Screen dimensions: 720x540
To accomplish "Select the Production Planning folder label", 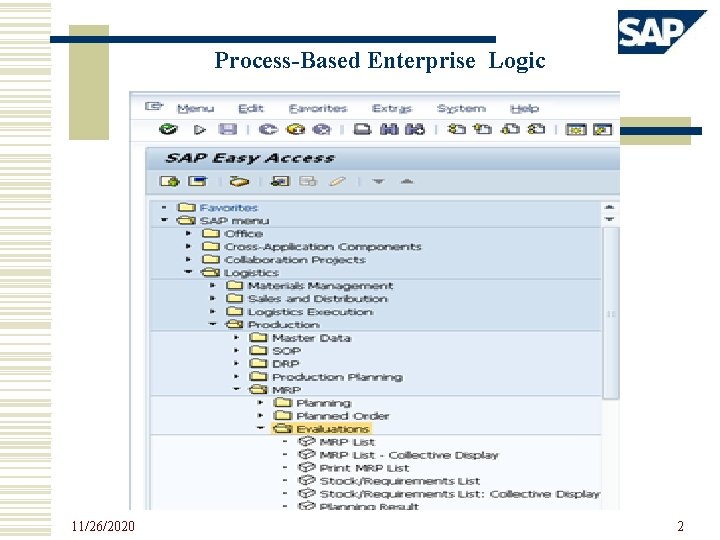I will [x=338, y=377].
